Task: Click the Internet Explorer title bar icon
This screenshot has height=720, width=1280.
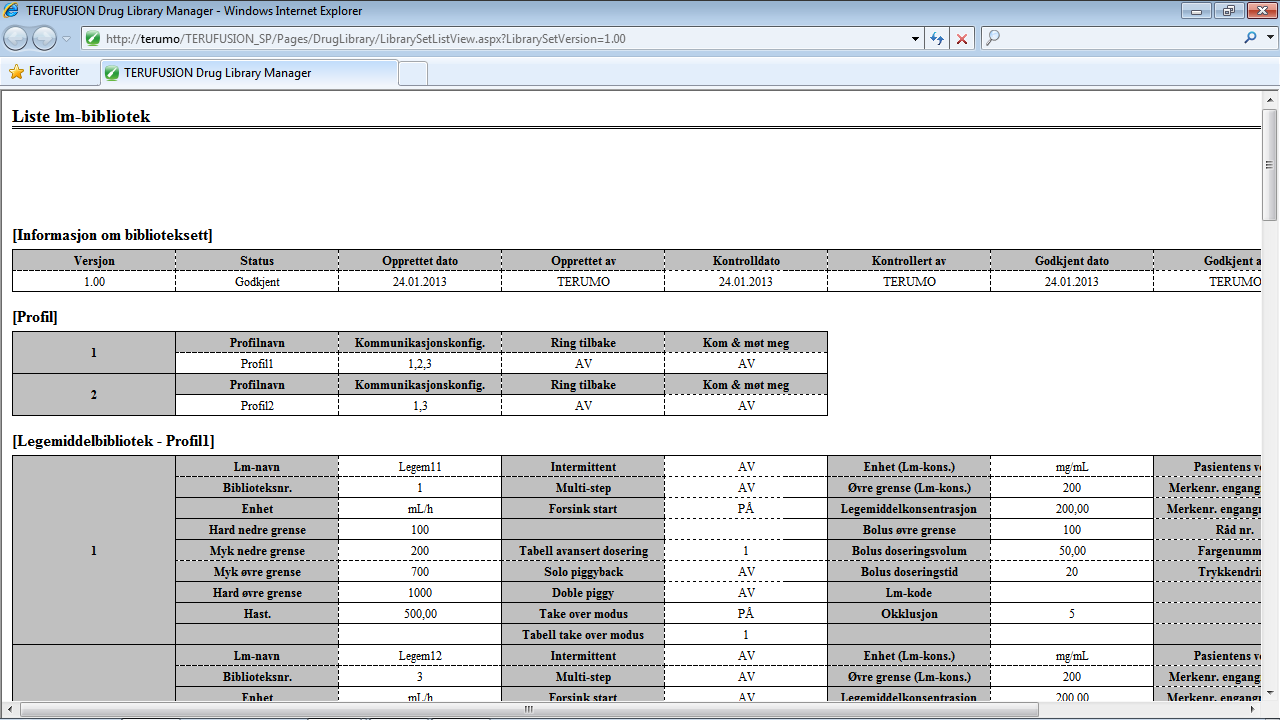Action: pos(12,11)
